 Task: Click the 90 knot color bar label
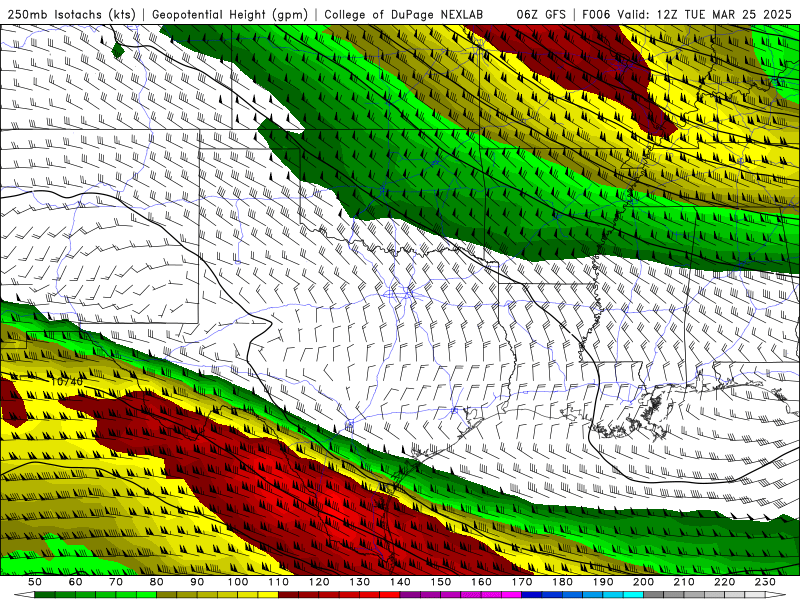pos(197,582)
